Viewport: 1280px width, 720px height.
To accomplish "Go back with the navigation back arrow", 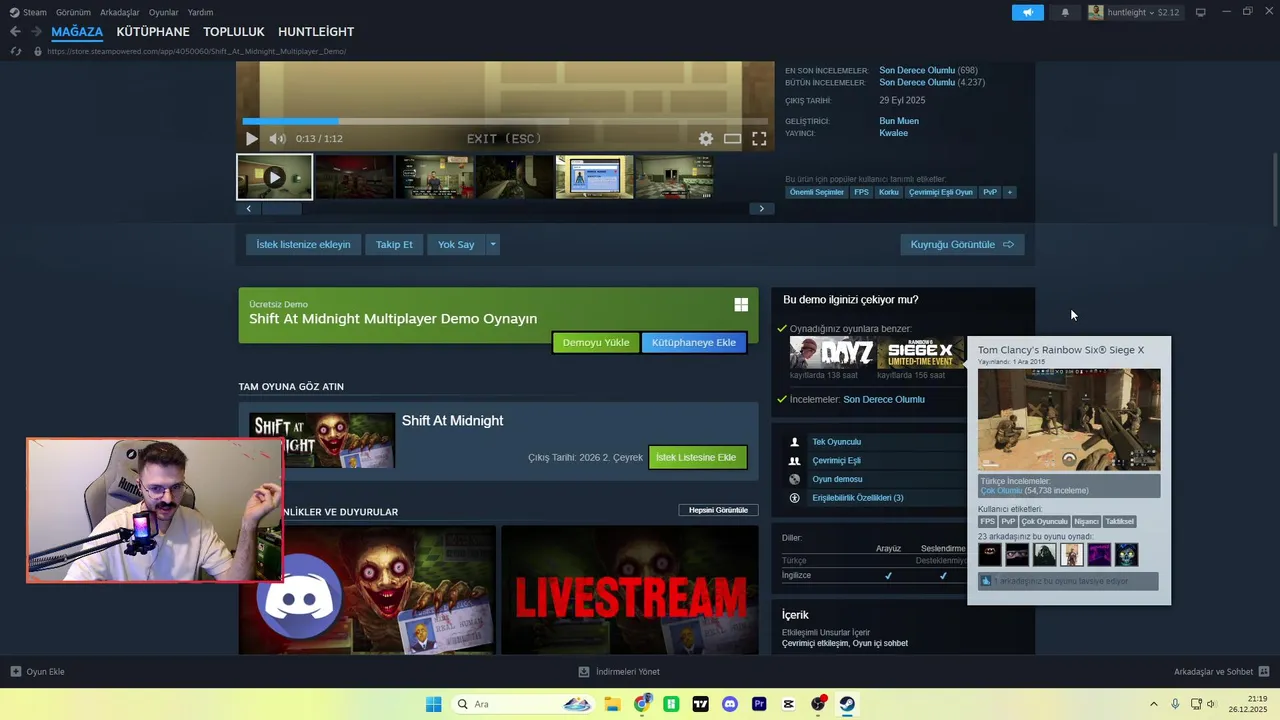I will coord(15,32).
